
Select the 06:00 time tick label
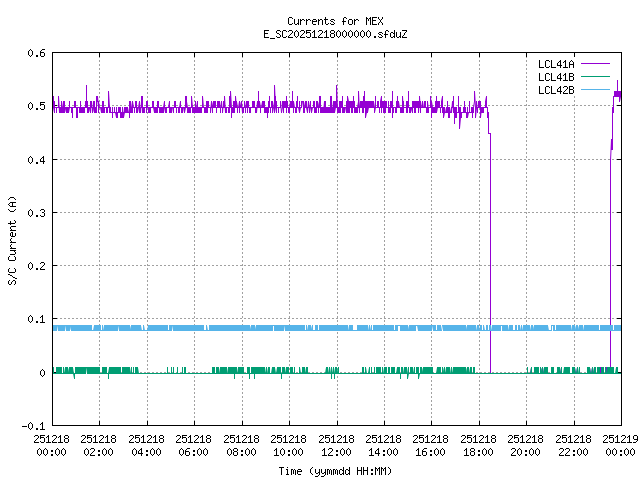coord(194,445)
